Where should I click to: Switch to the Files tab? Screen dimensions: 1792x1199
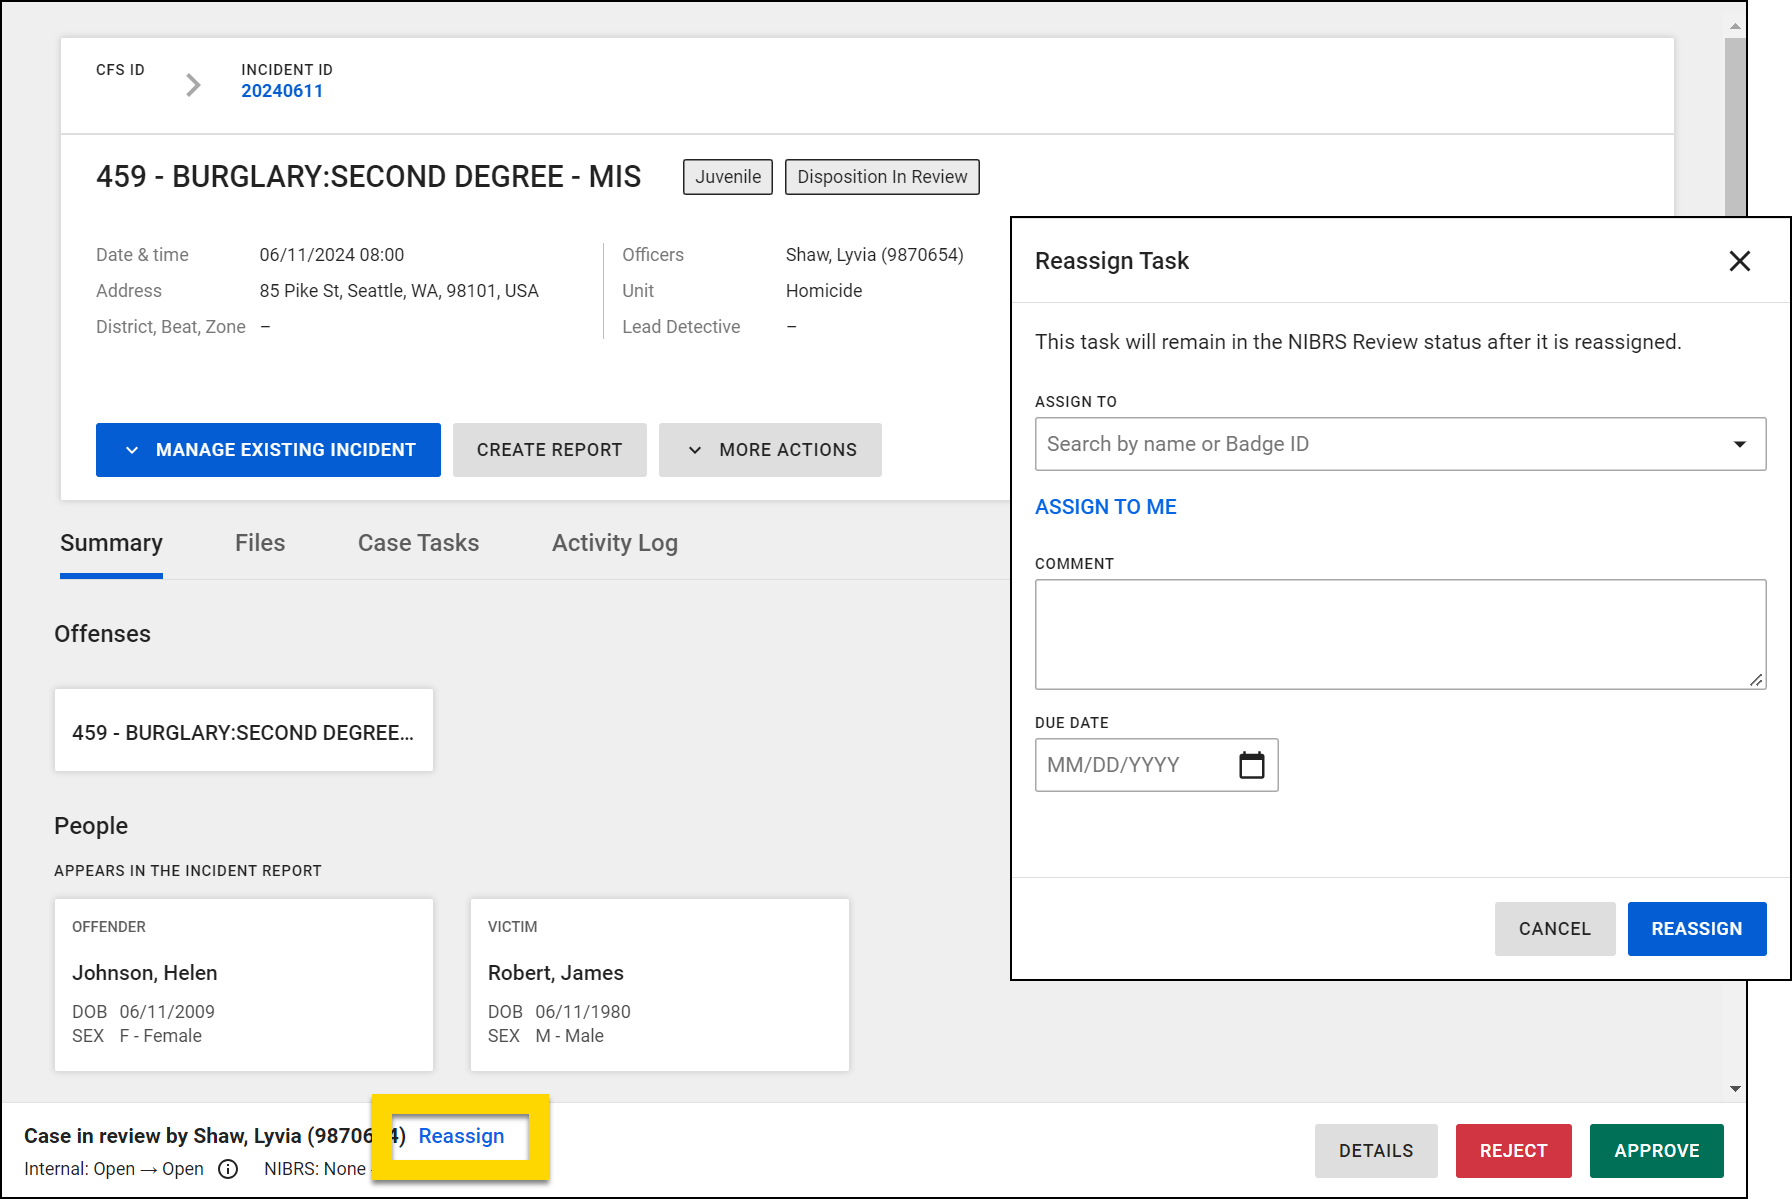click(259, 543)
